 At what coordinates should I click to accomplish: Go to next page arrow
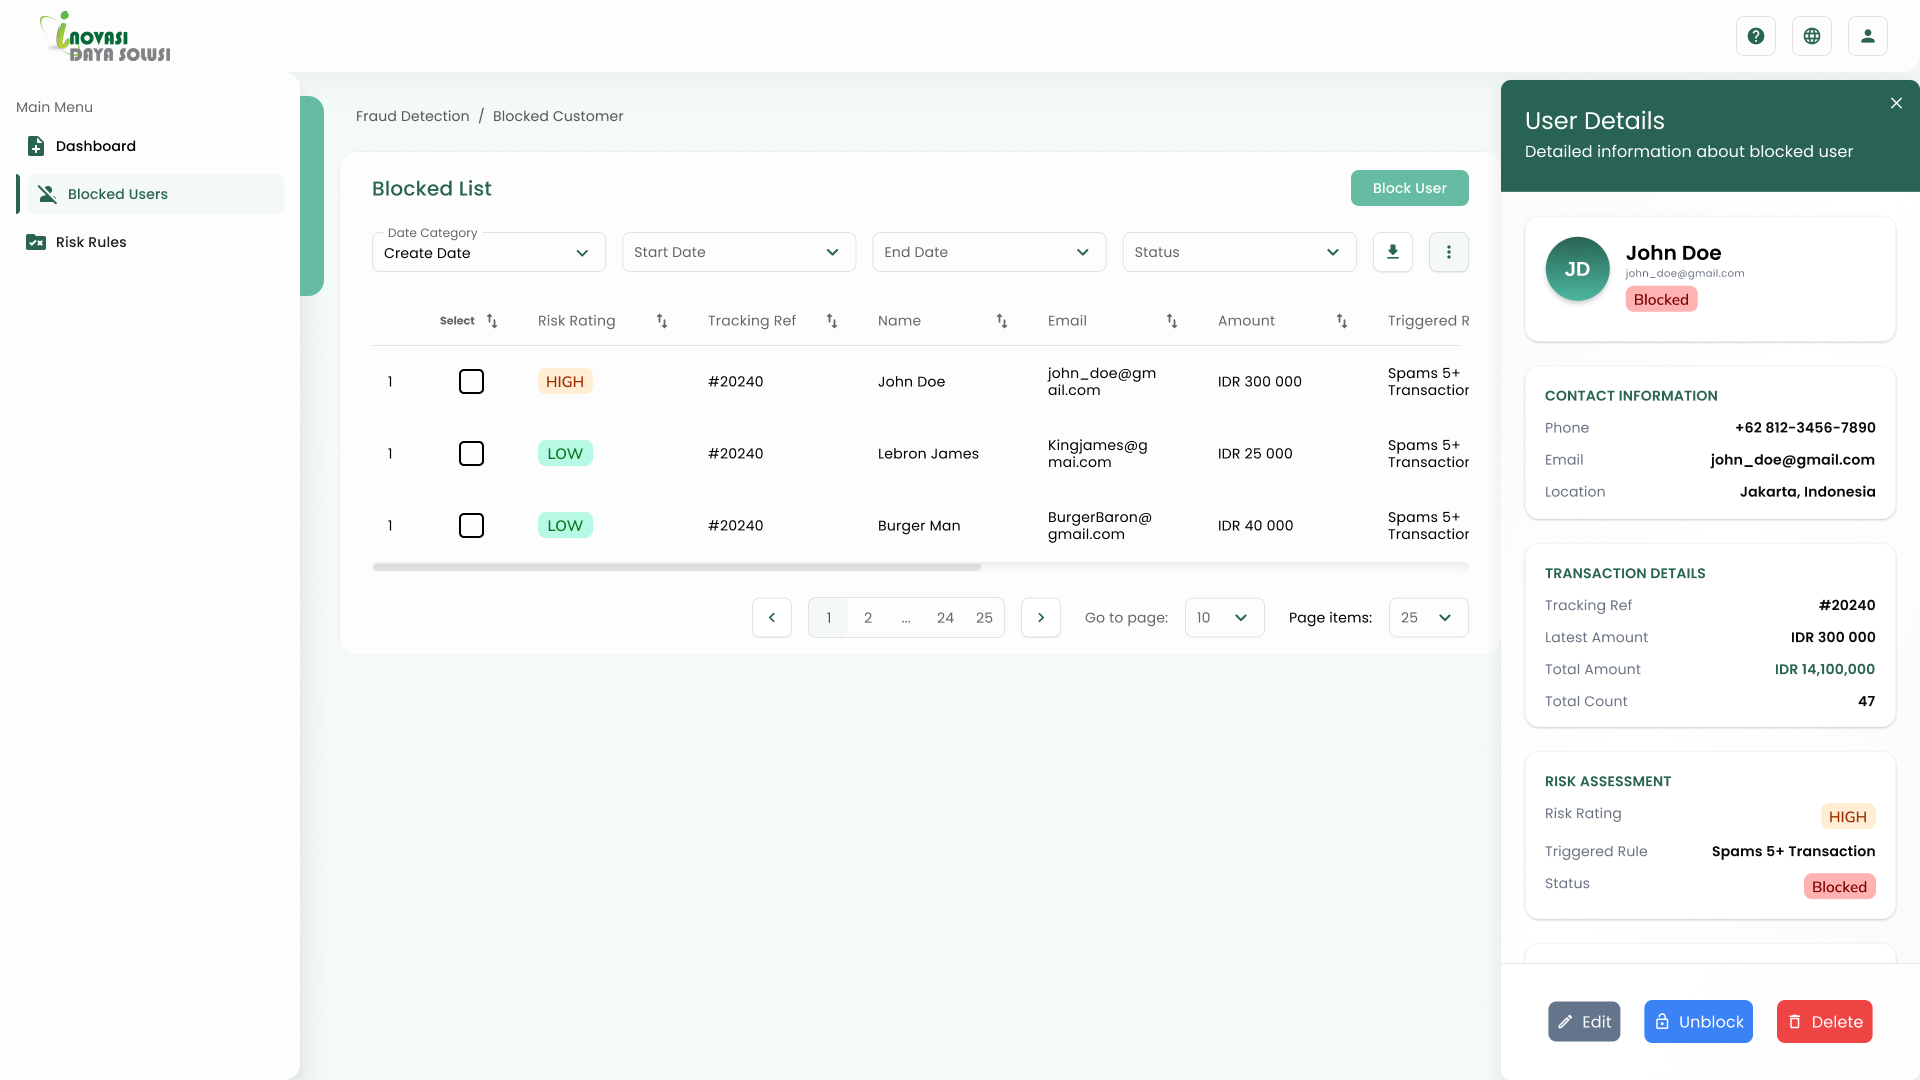coord(1040,618)
